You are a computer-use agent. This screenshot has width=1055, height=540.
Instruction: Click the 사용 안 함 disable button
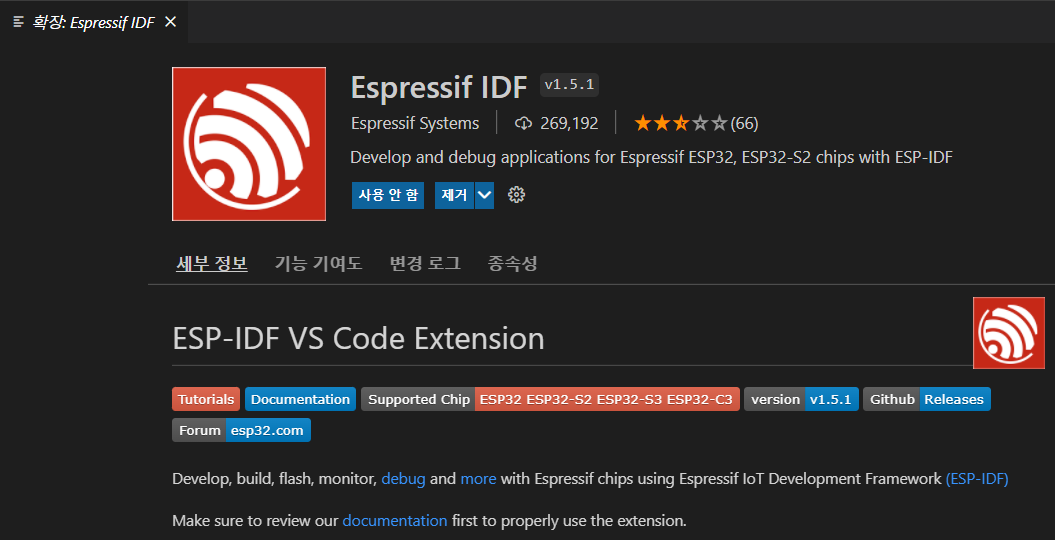tap(388, 195)
